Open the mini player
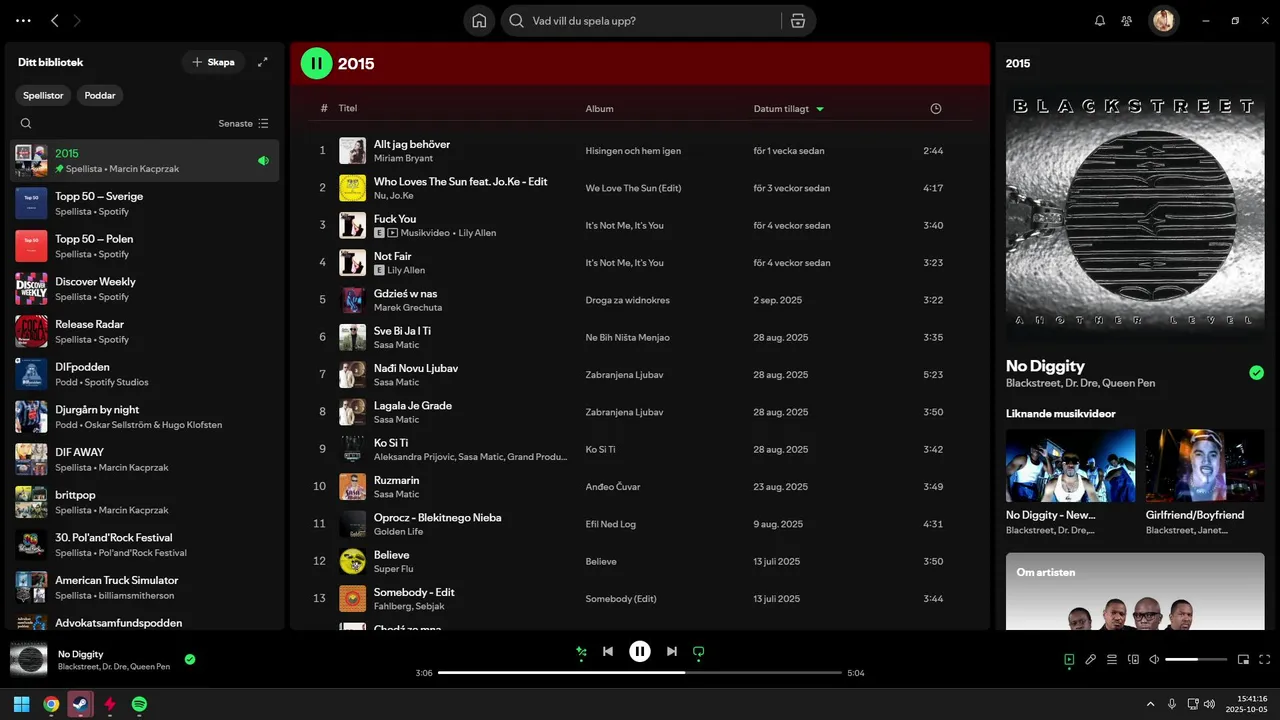The width and height of the screenshot is (1280, 720). pos(1244,660)
